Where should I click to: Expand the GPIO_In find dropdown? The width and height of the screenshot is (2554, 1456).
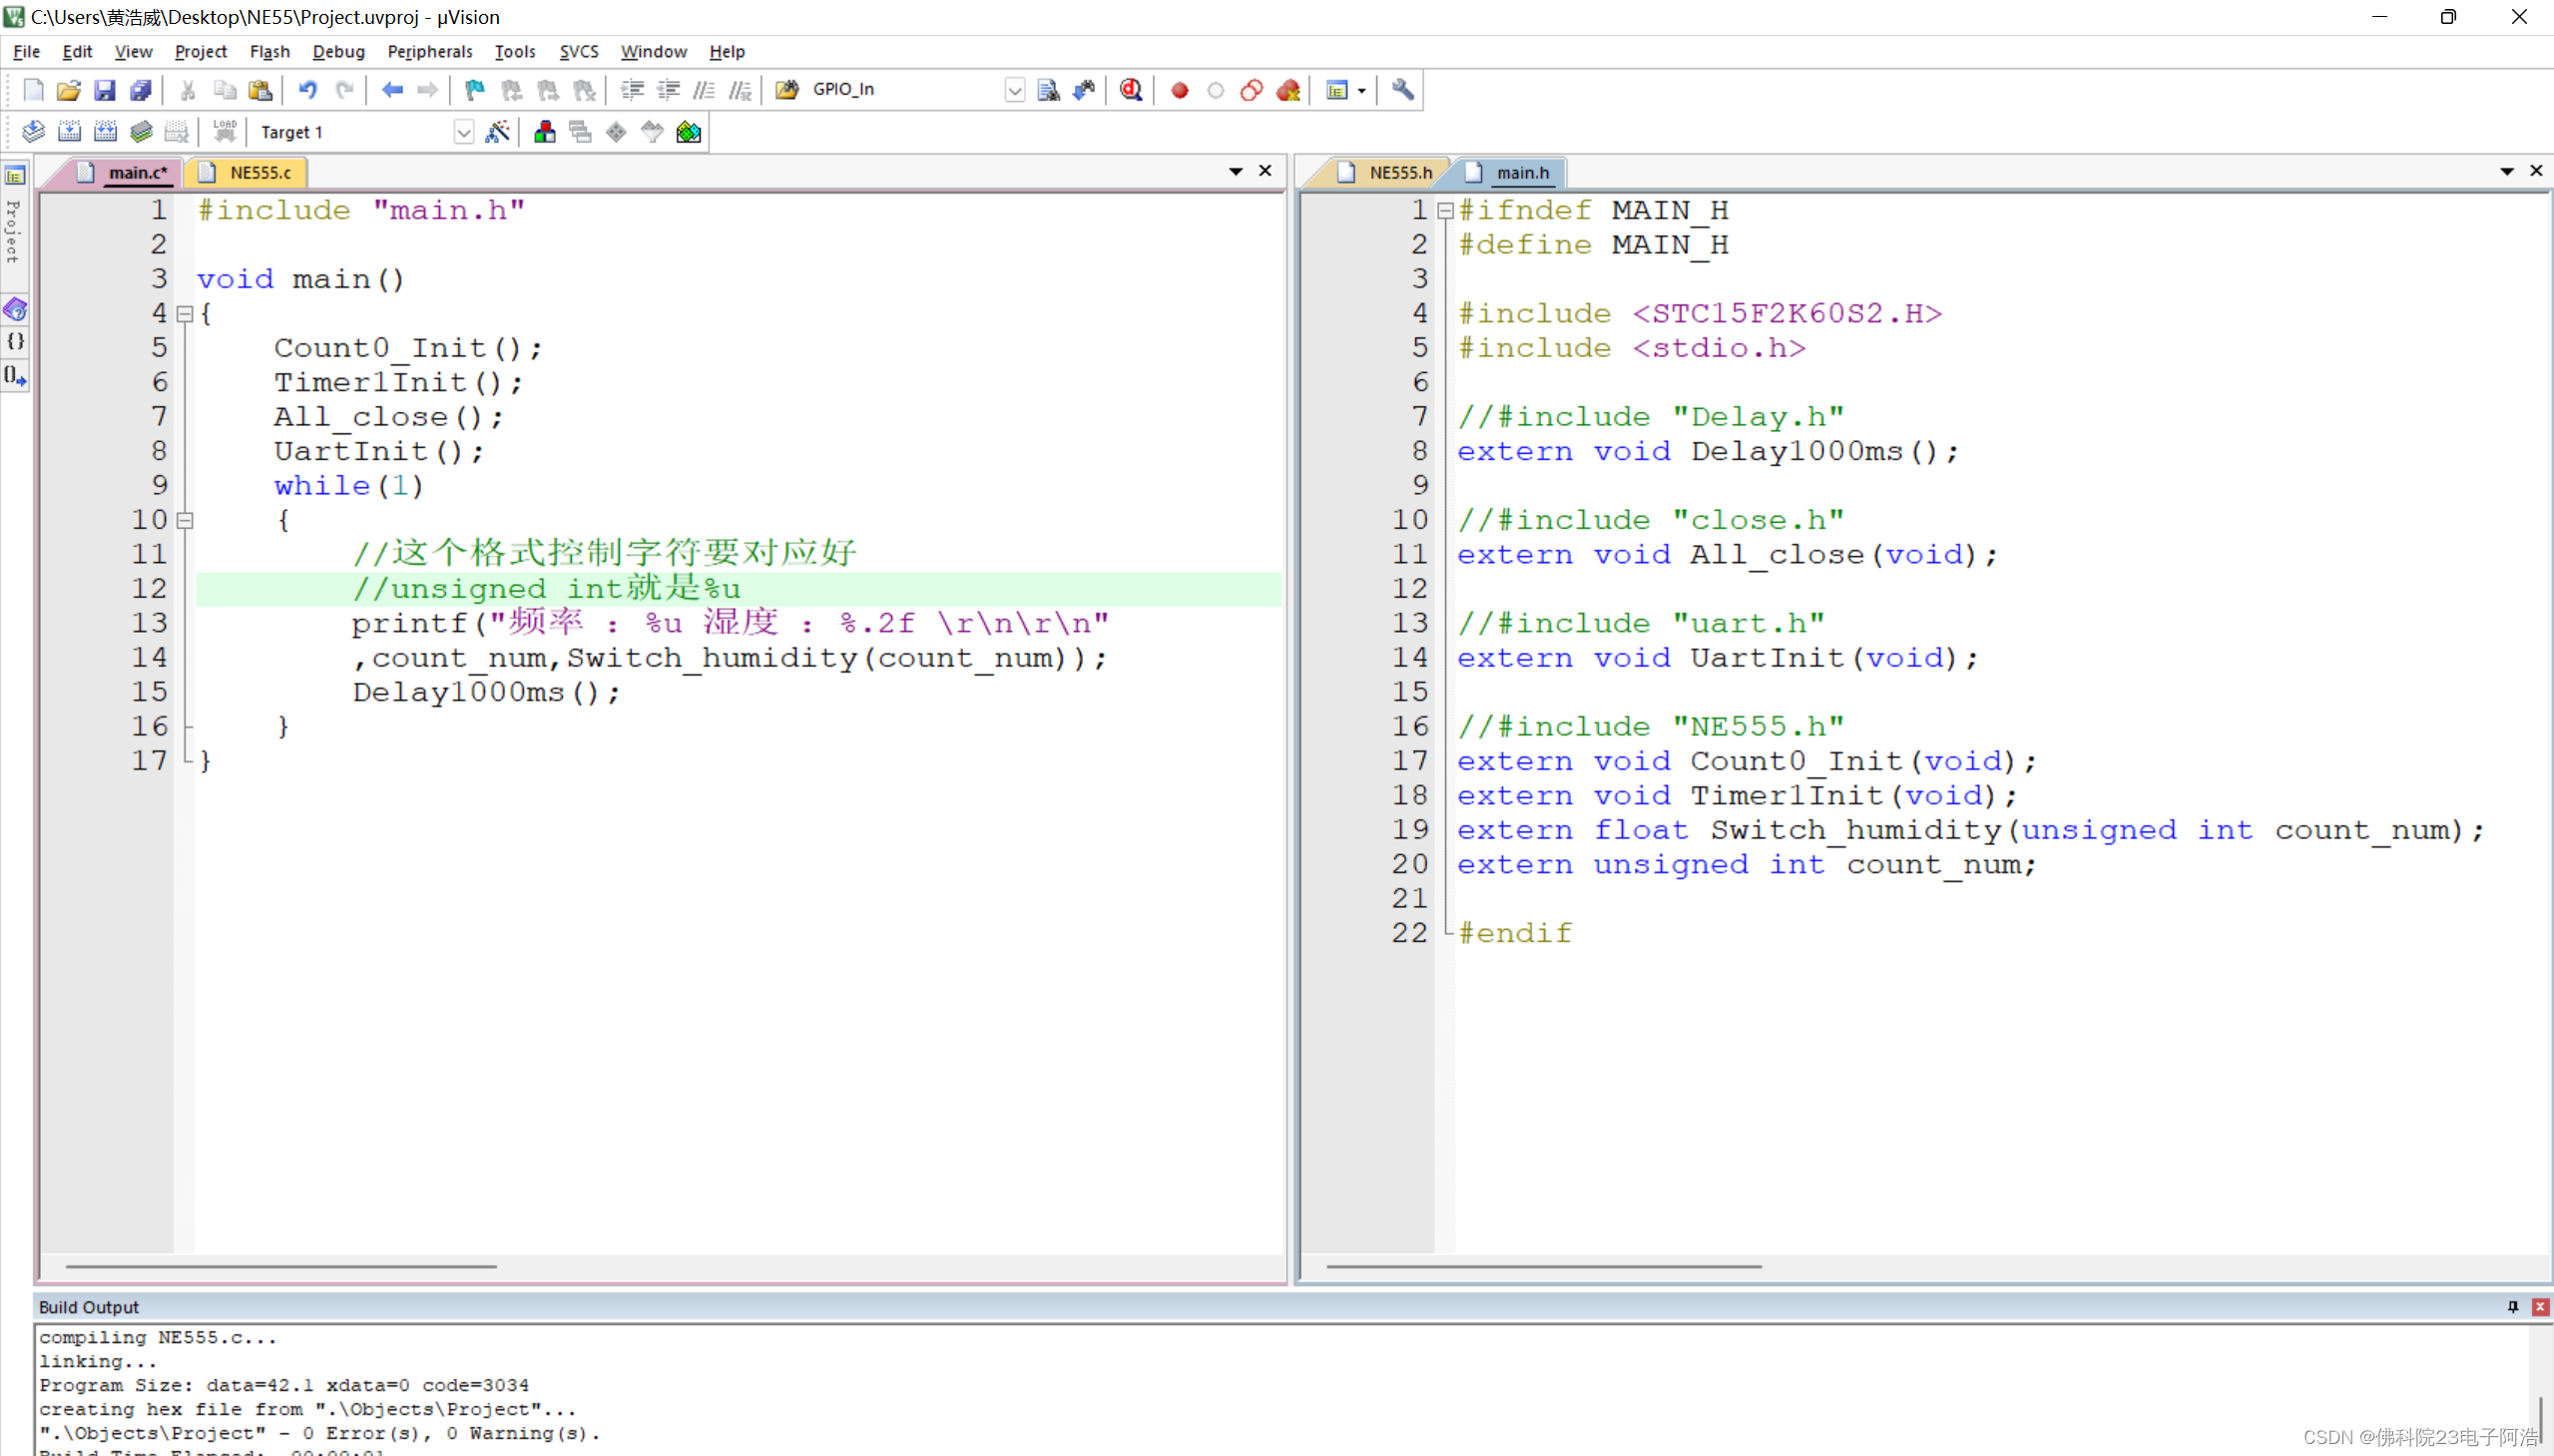coord(1014,90)
